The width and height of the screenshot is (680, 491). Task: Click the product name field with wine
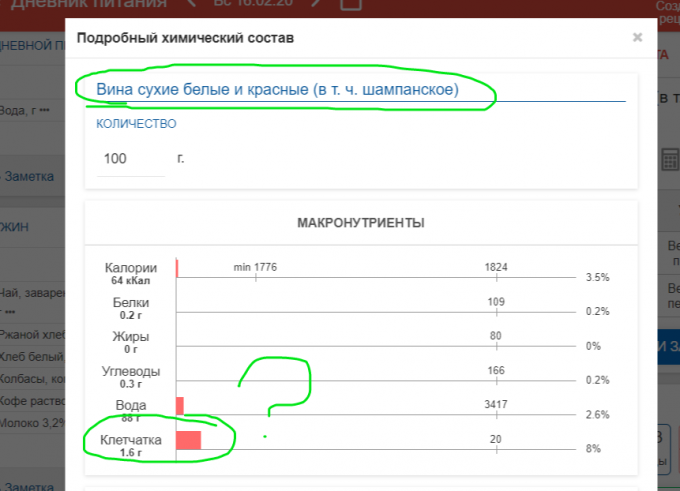pos(277,90)
